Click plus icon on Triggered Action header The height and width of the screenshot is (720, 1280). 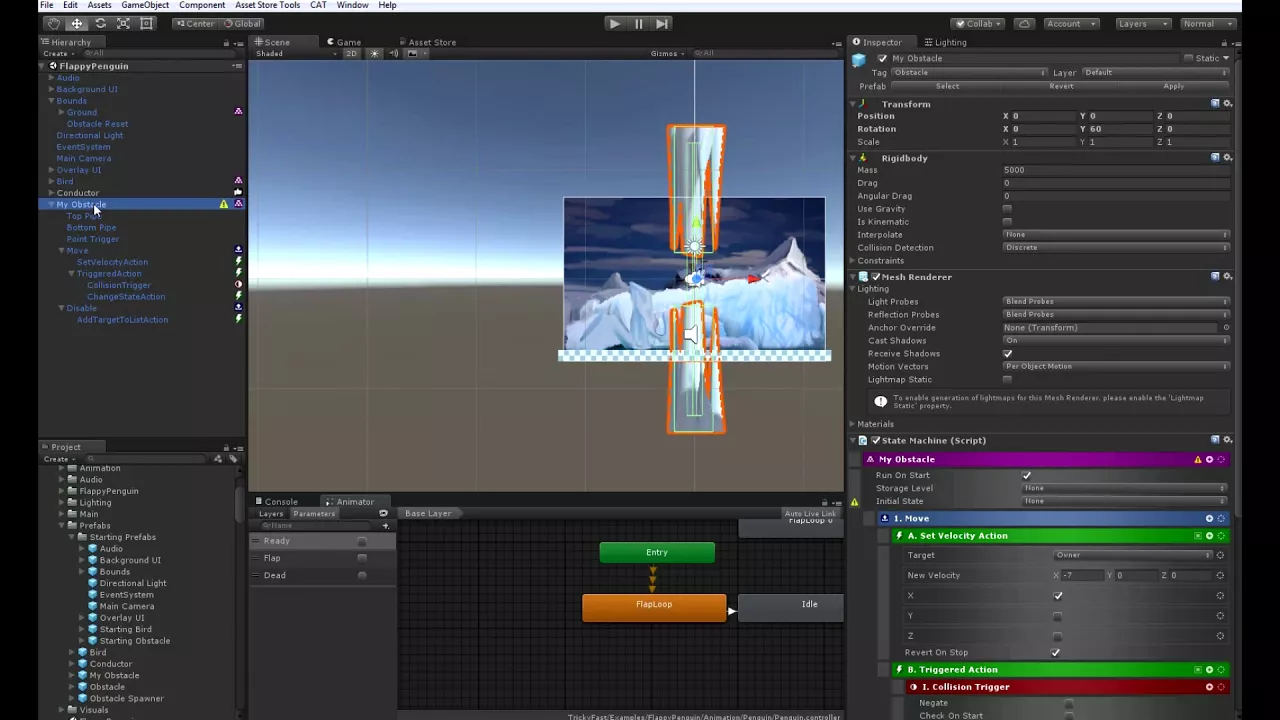(1209, 670)
